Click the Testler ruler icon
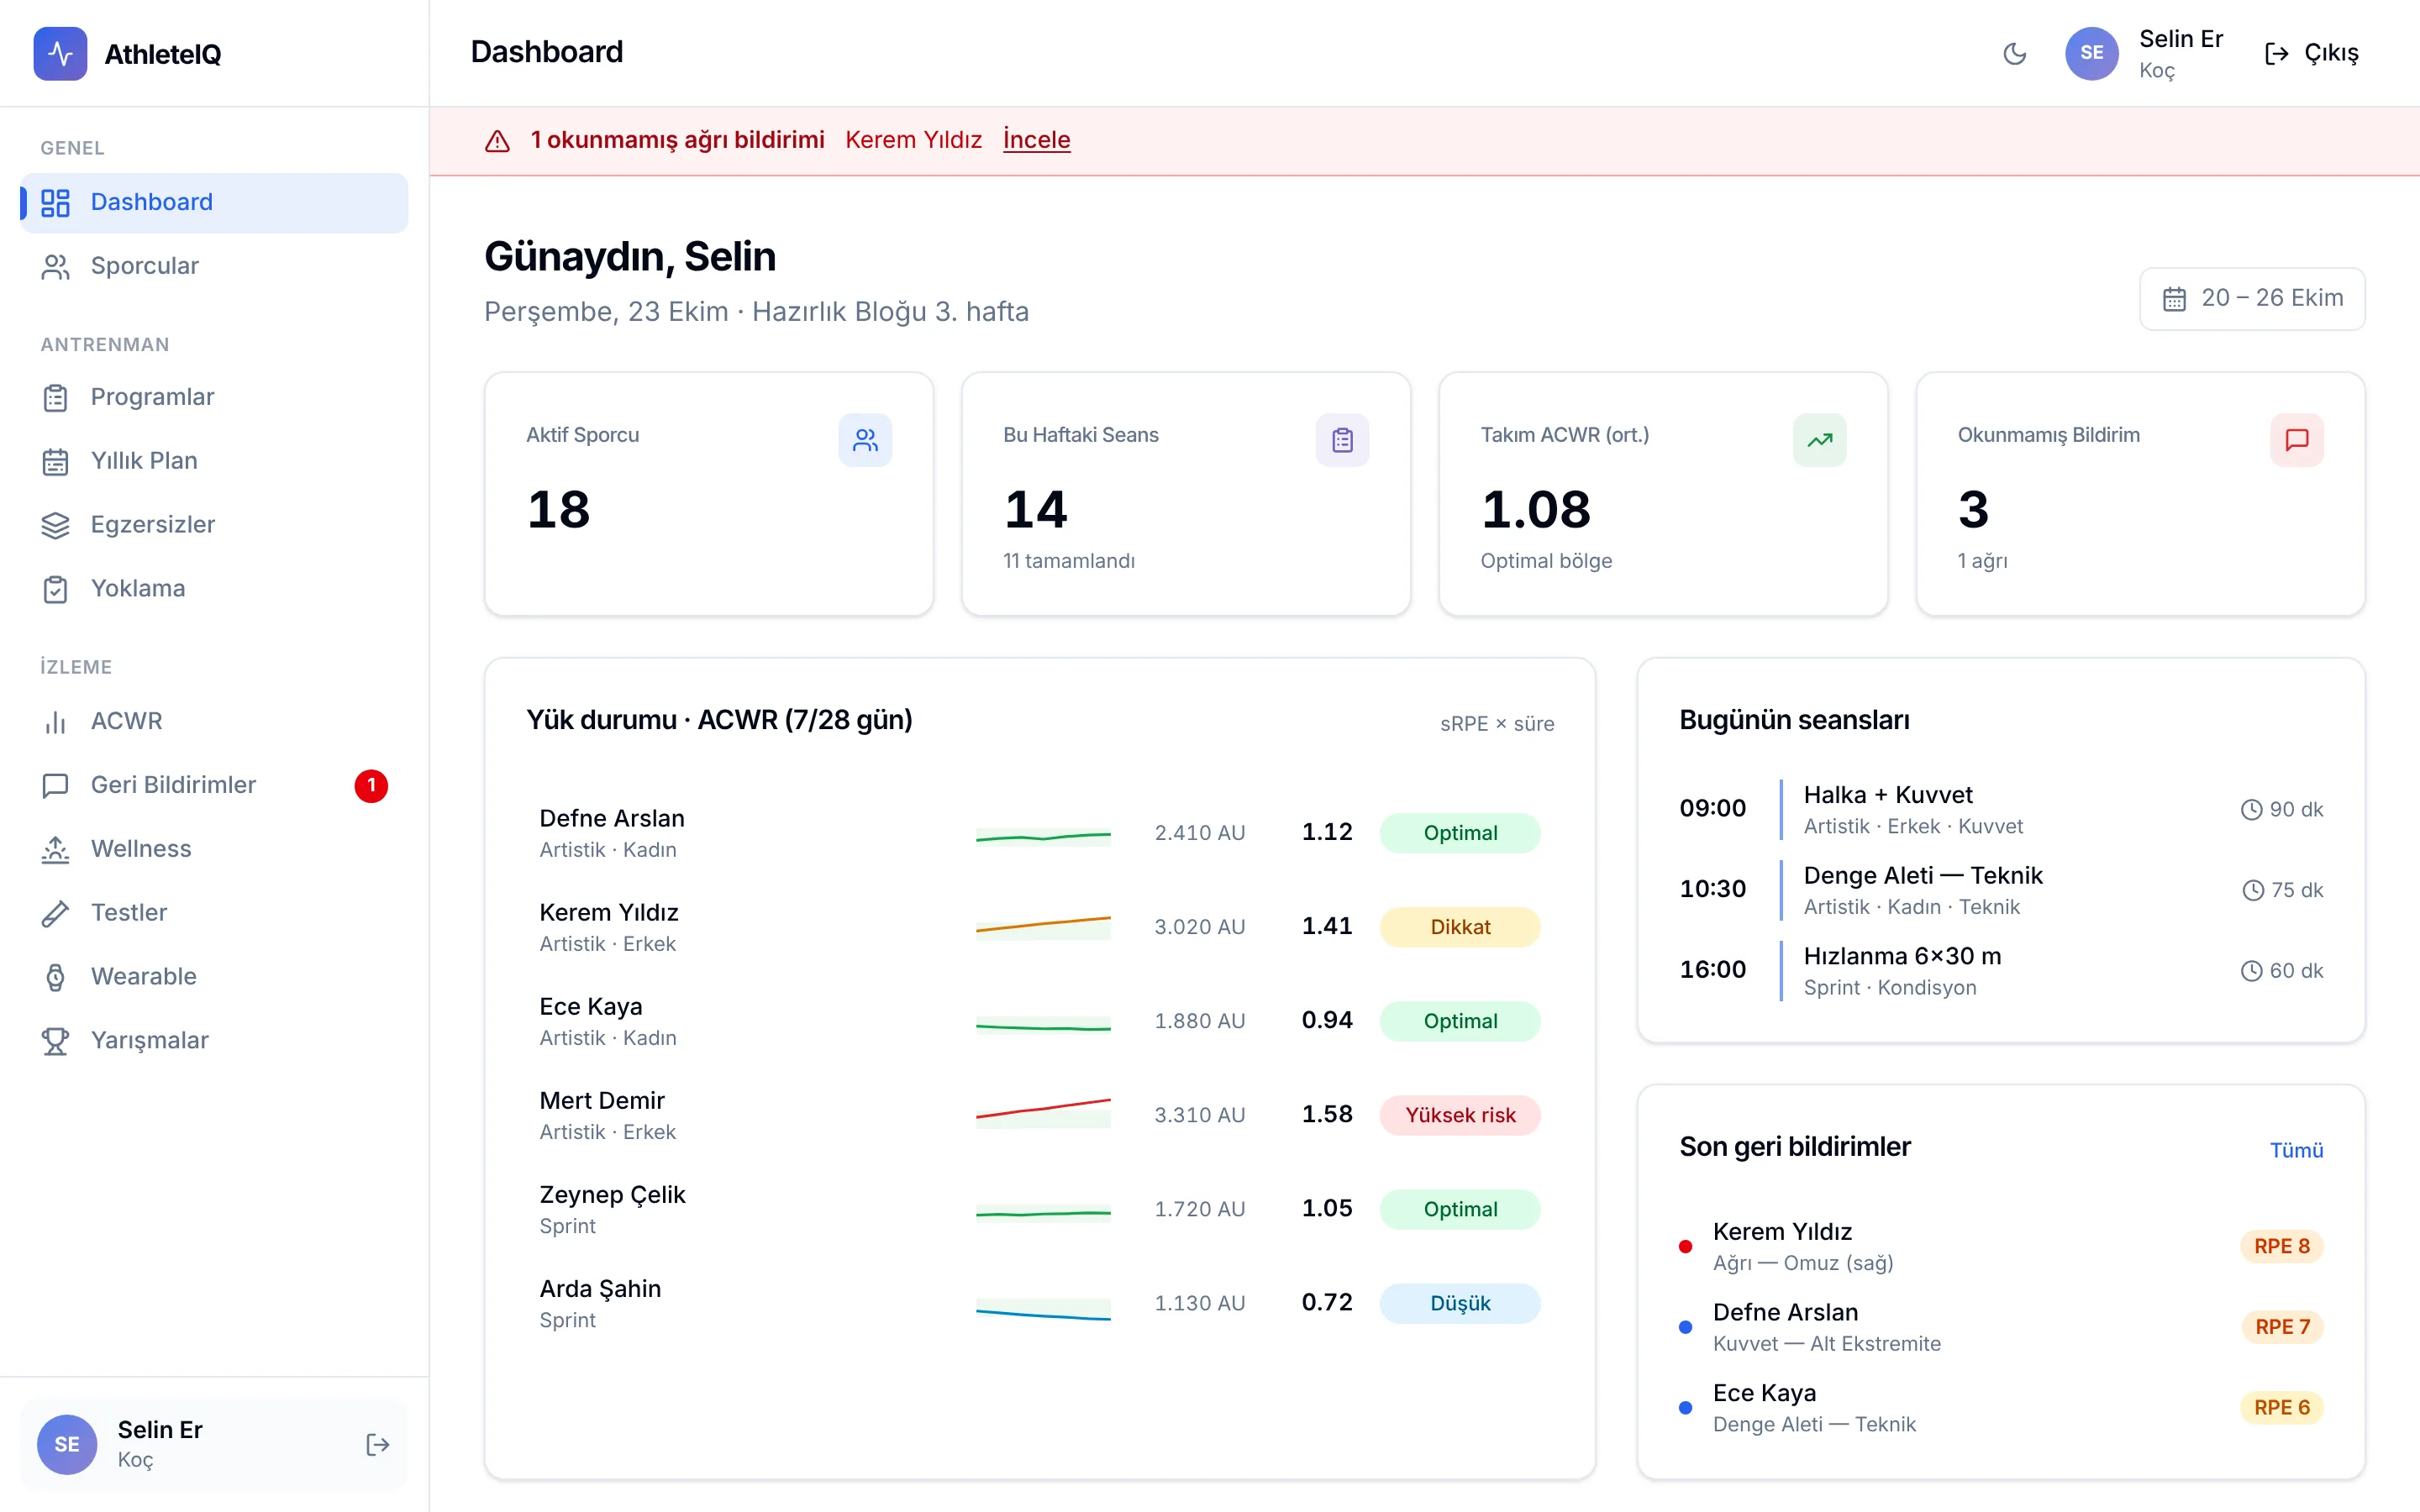 point(56,913)
